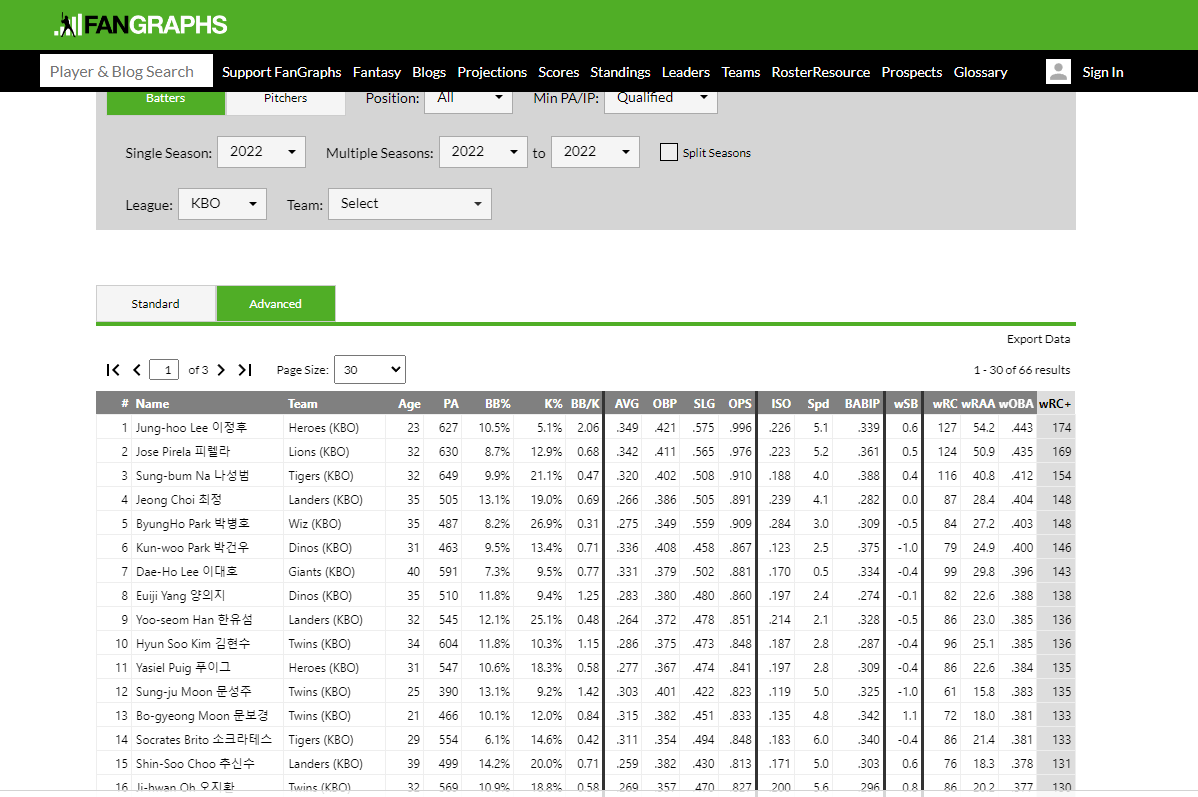This screenshot has width=1198, height=797.
Task: Open Jose Pirela player page
Action: (183, 452)
